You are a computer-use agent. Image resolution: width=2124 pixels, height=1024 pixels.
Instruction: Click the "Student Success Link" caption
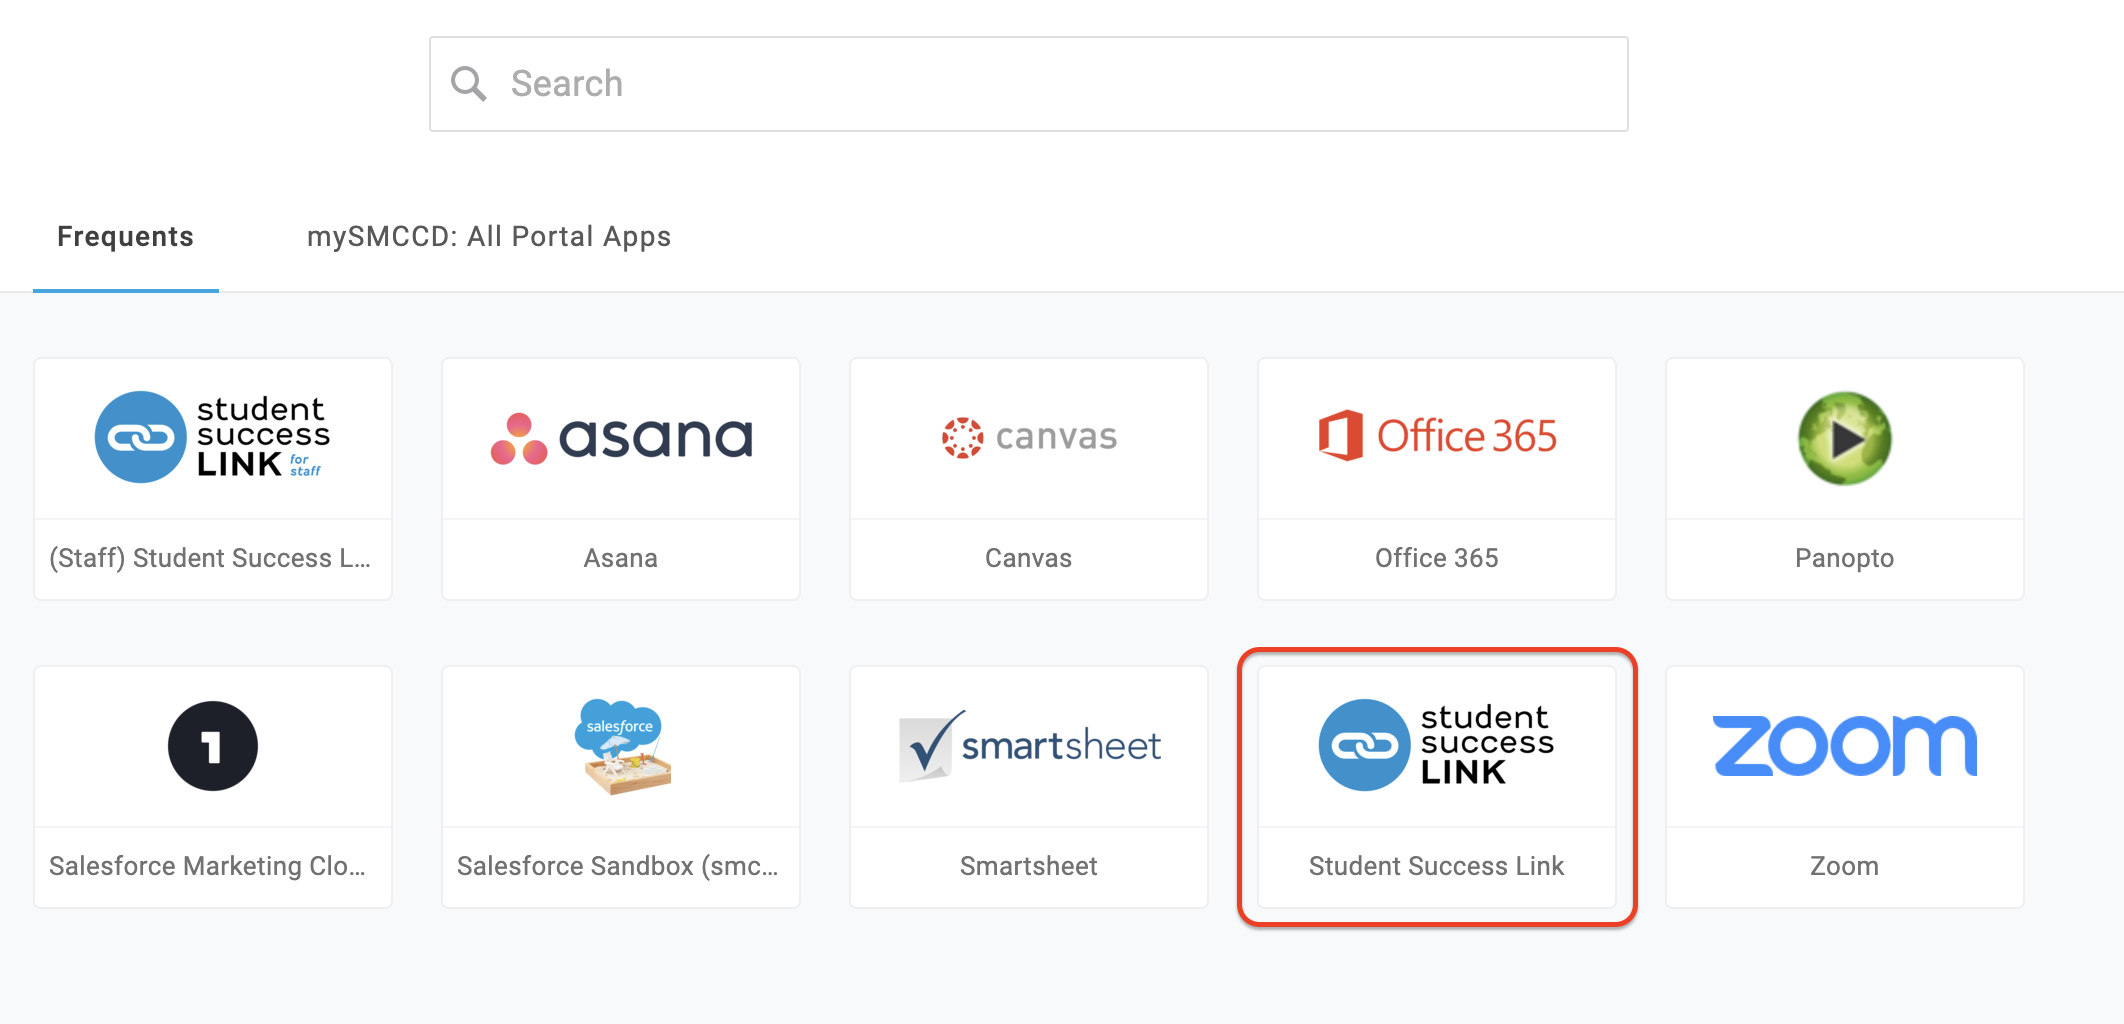click(x=1437, y=866)
